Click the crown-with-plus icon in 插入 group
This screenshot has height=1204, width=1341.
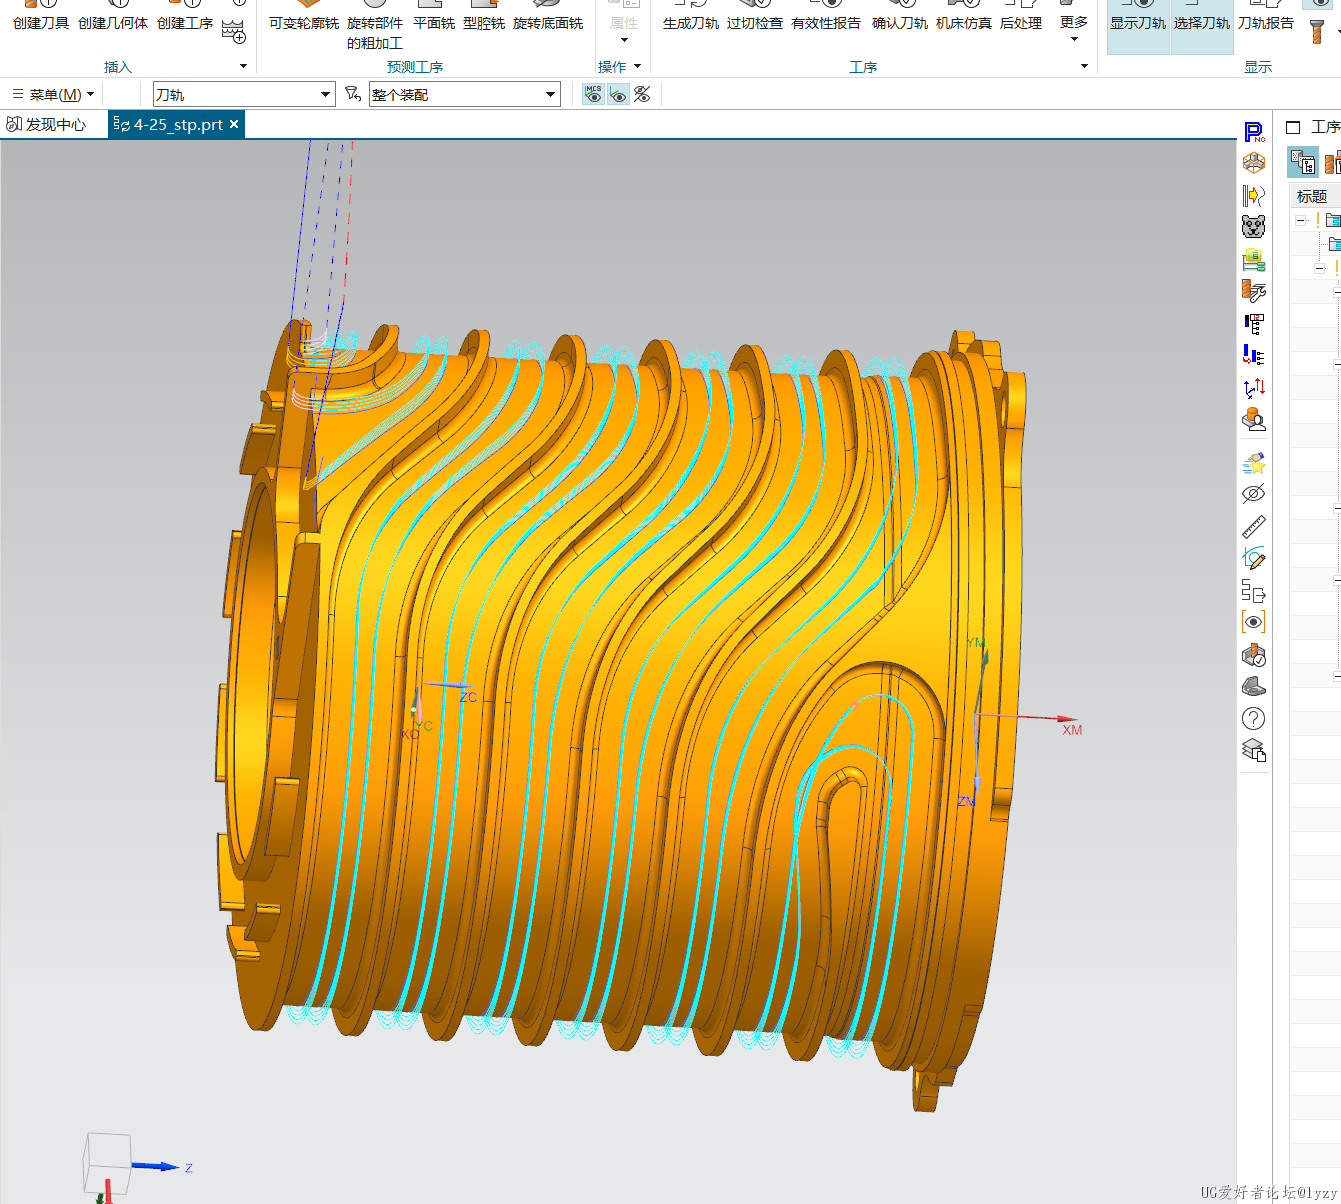point(233,32)
